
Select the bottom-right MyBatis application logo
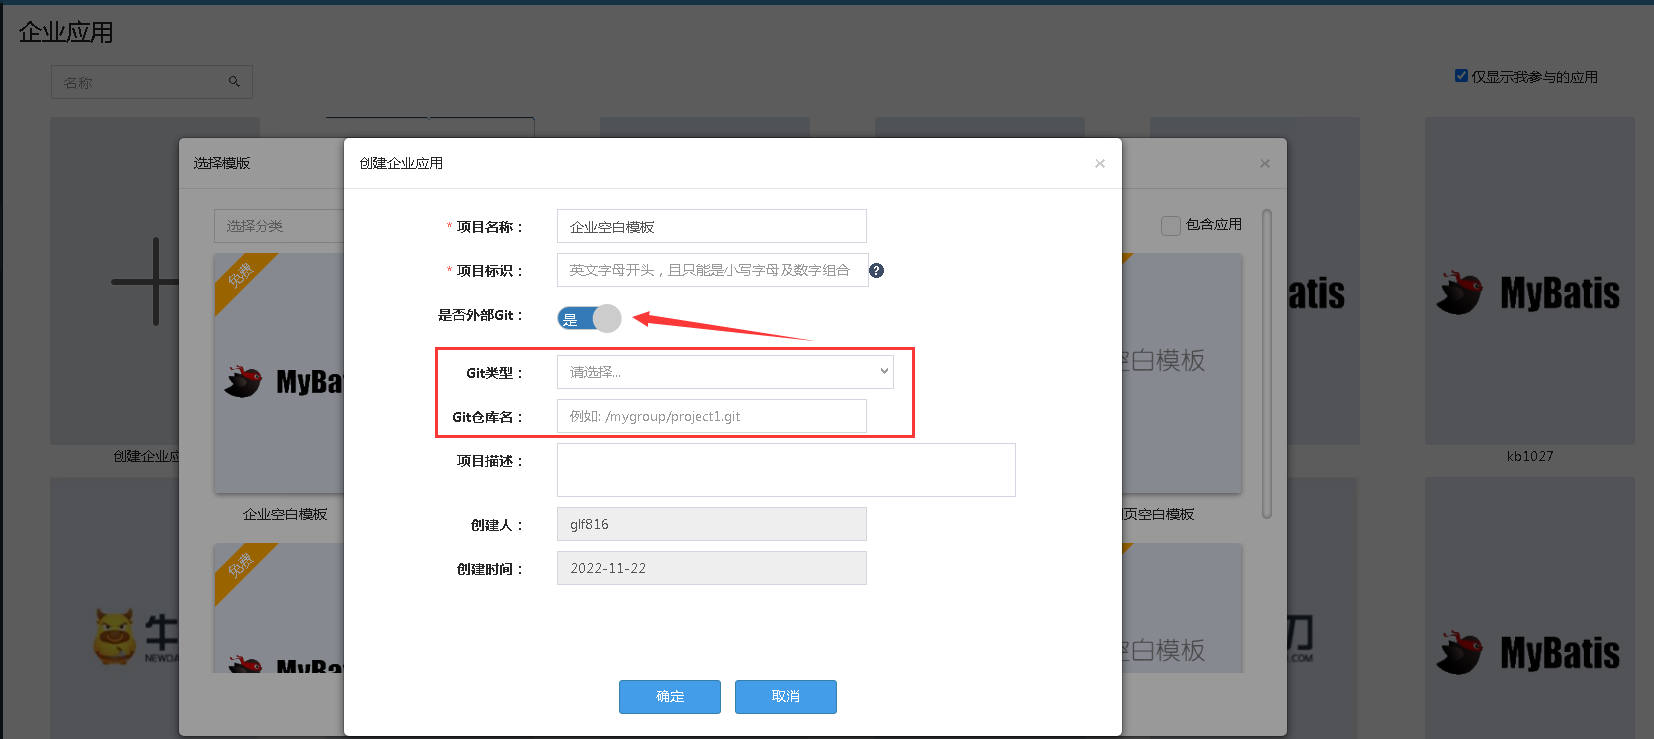[1529, 652]
